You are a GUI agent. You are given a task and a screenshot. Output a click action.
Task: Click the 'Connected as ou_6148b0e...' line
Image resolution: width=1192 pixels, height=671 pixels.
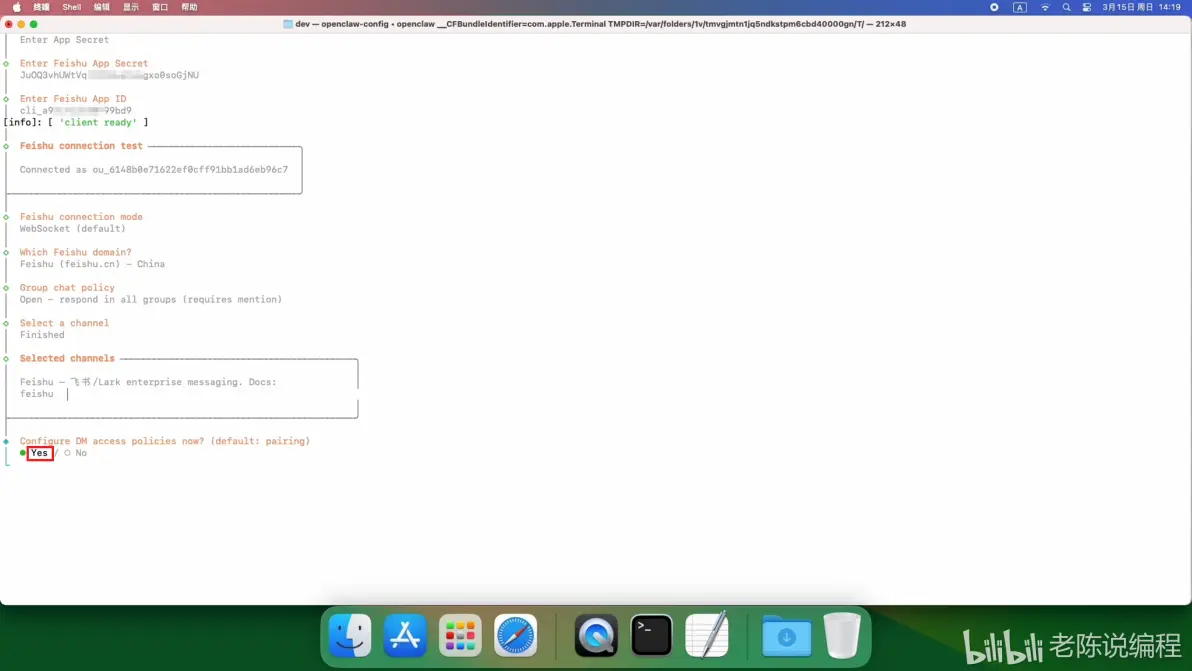(154, 169)
